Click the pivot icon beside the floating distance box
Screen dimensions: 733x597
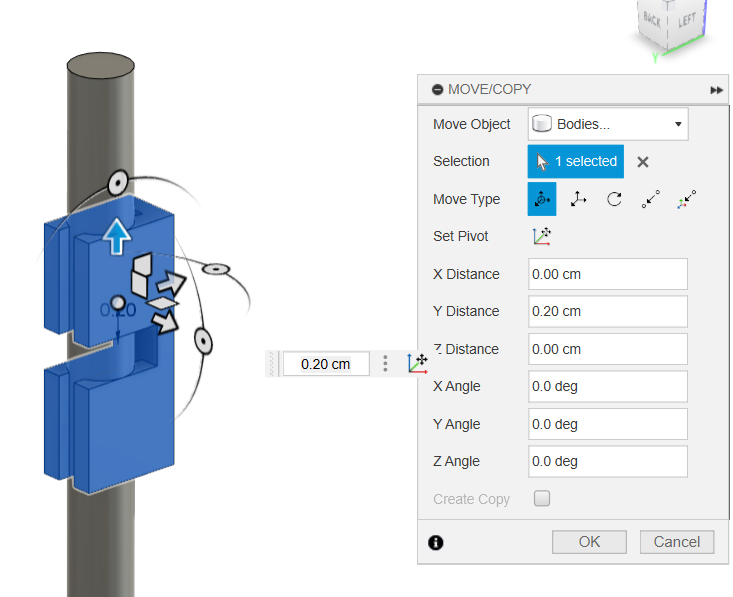click(x=417, y=364)
